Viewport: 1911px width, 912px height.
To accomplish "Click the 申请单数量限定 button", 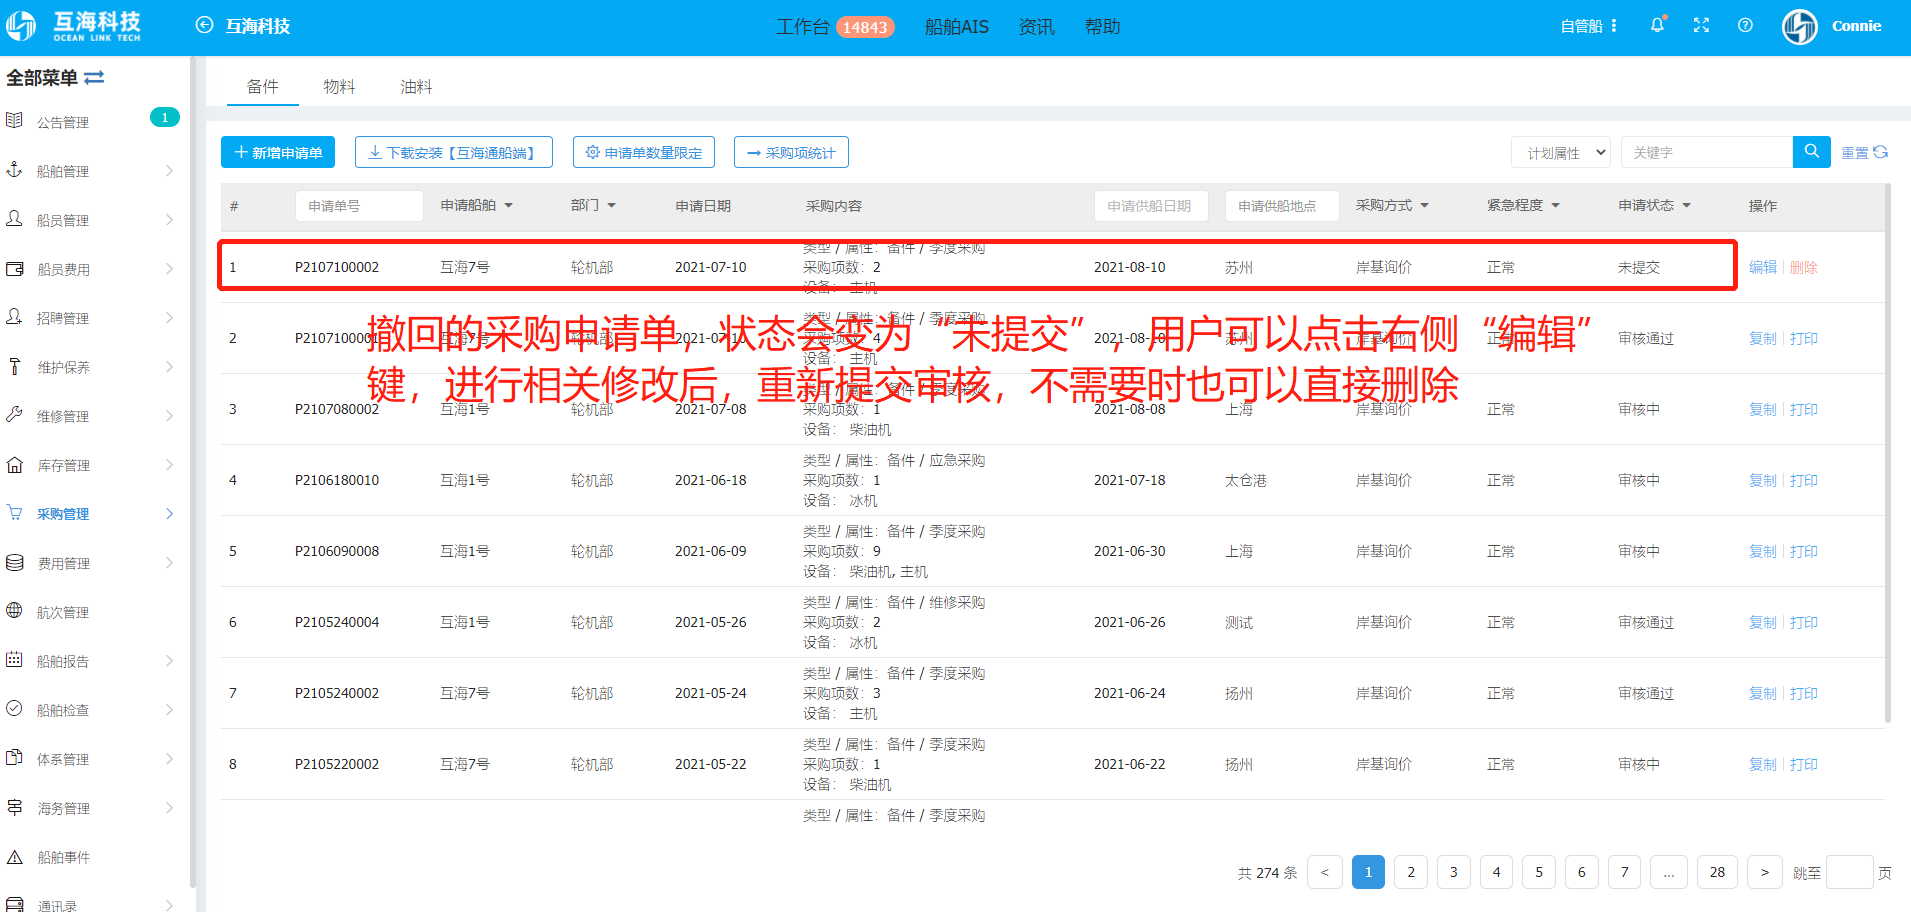I will coord(644,152).
